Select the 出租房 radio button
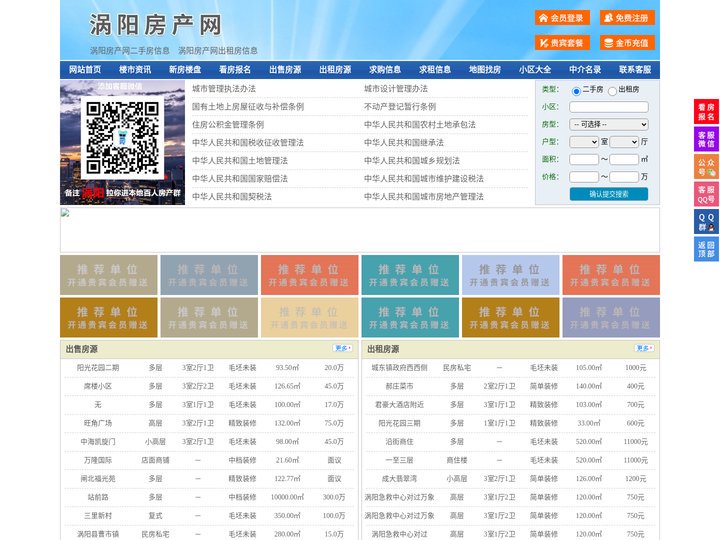Viewport: 720px width, 540px height. [x=612, y=91]
